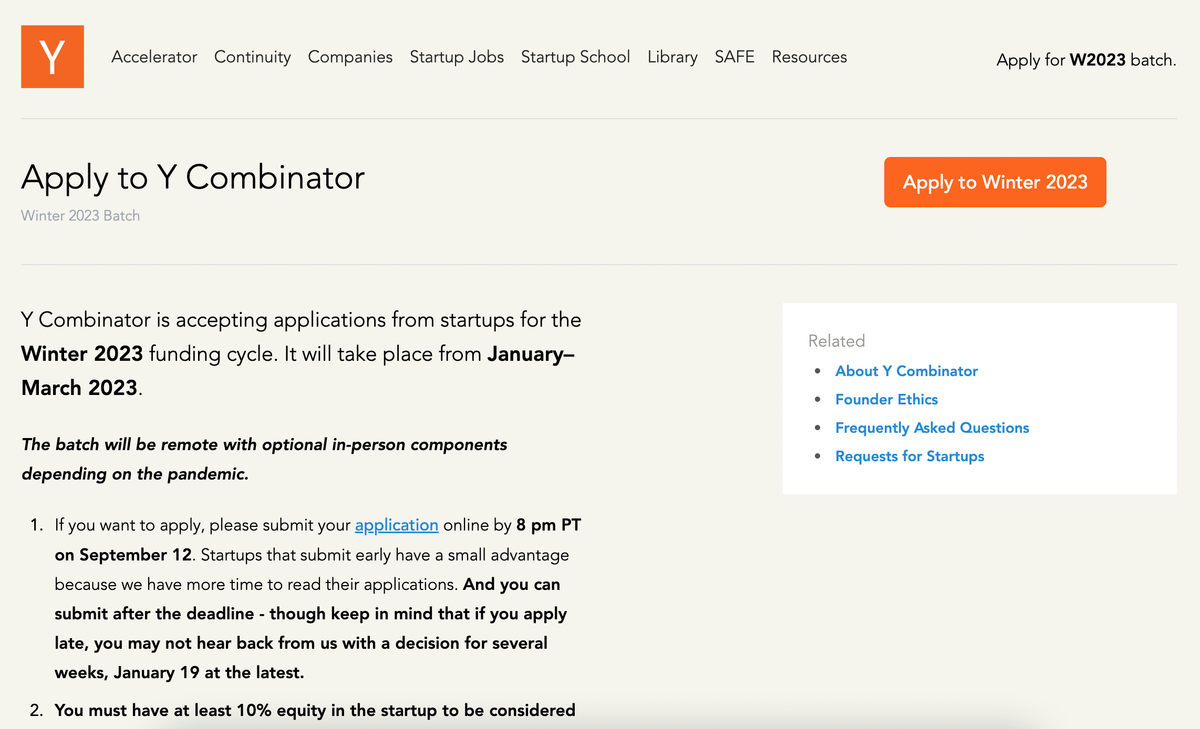Open the About Y Combinator related link
This screenshot has width=1200, height=729.
coord(907,371)
